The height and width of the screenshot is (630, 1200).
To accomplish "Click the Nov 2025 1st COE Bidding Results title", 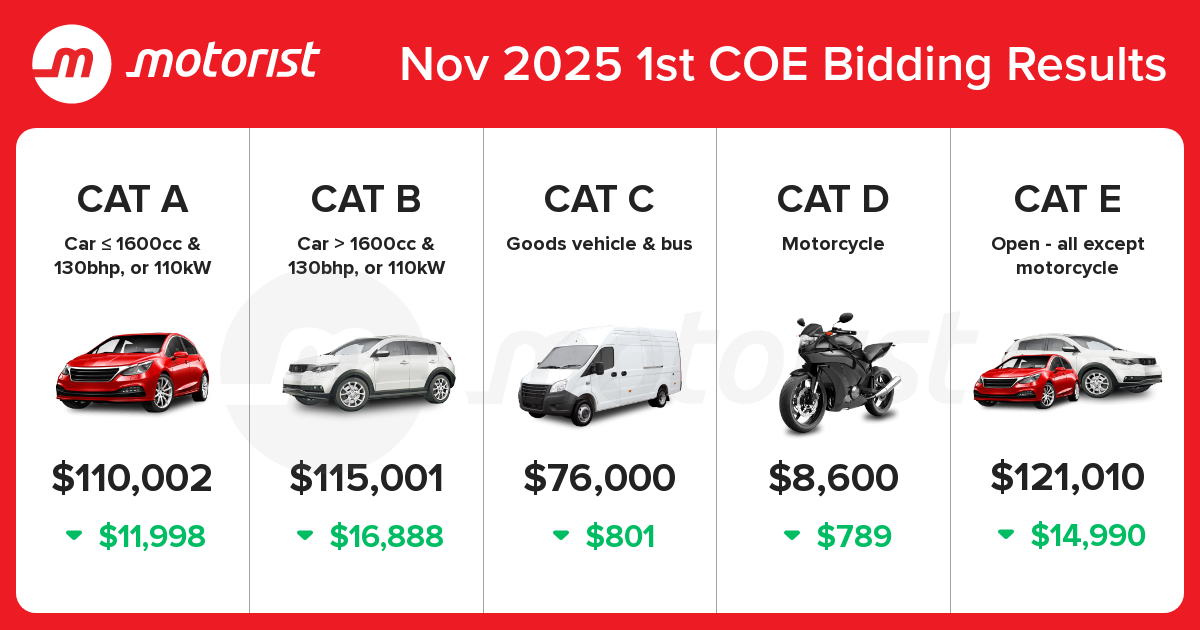I will pyautogui.click(x=783, y=64).
